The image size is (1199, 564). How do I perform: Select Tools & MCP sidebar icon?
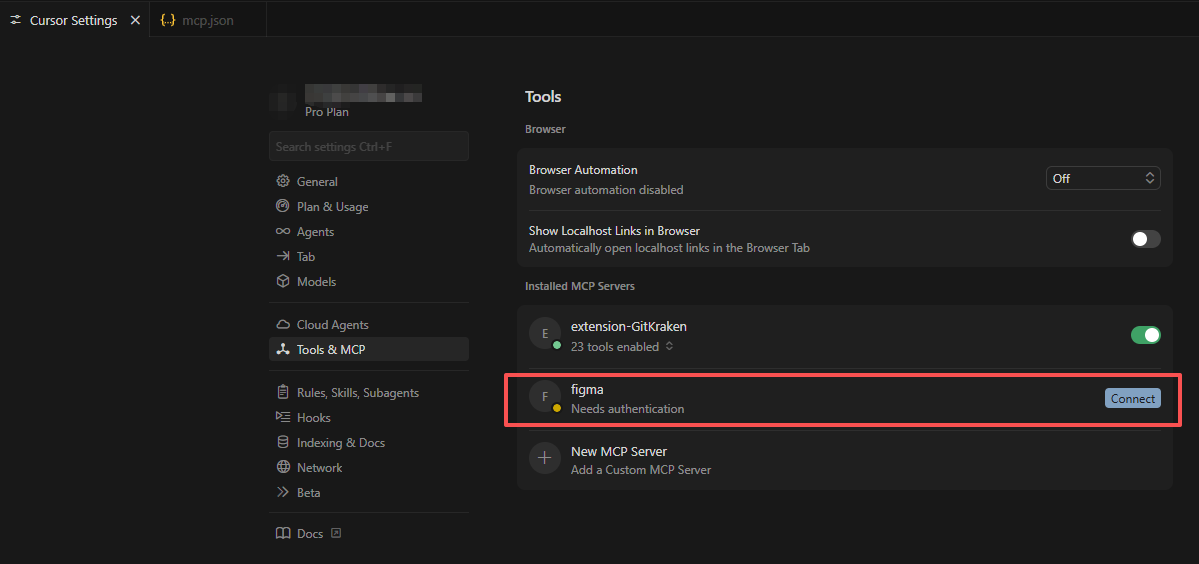click(283, 349)
